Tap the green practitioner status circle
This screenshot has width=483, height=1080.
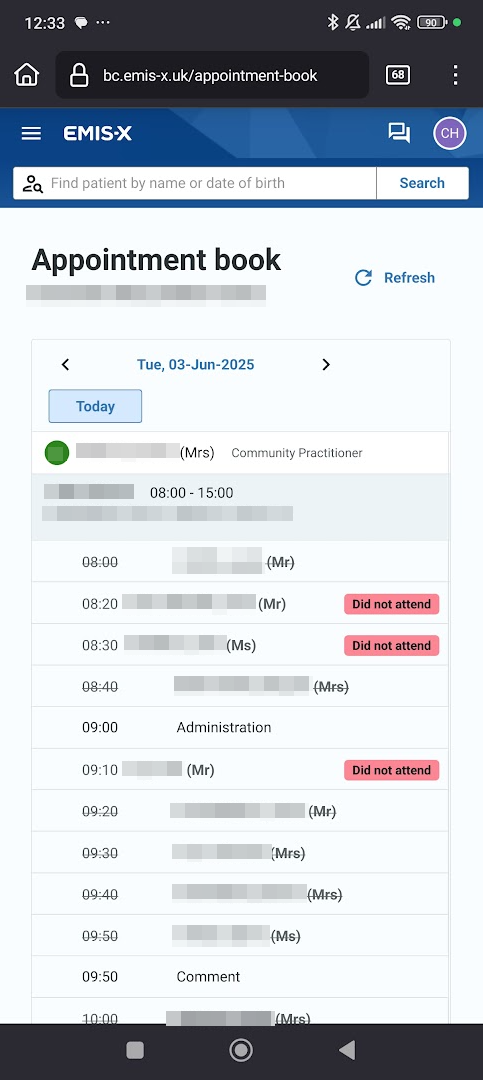(x=57, y=453)
